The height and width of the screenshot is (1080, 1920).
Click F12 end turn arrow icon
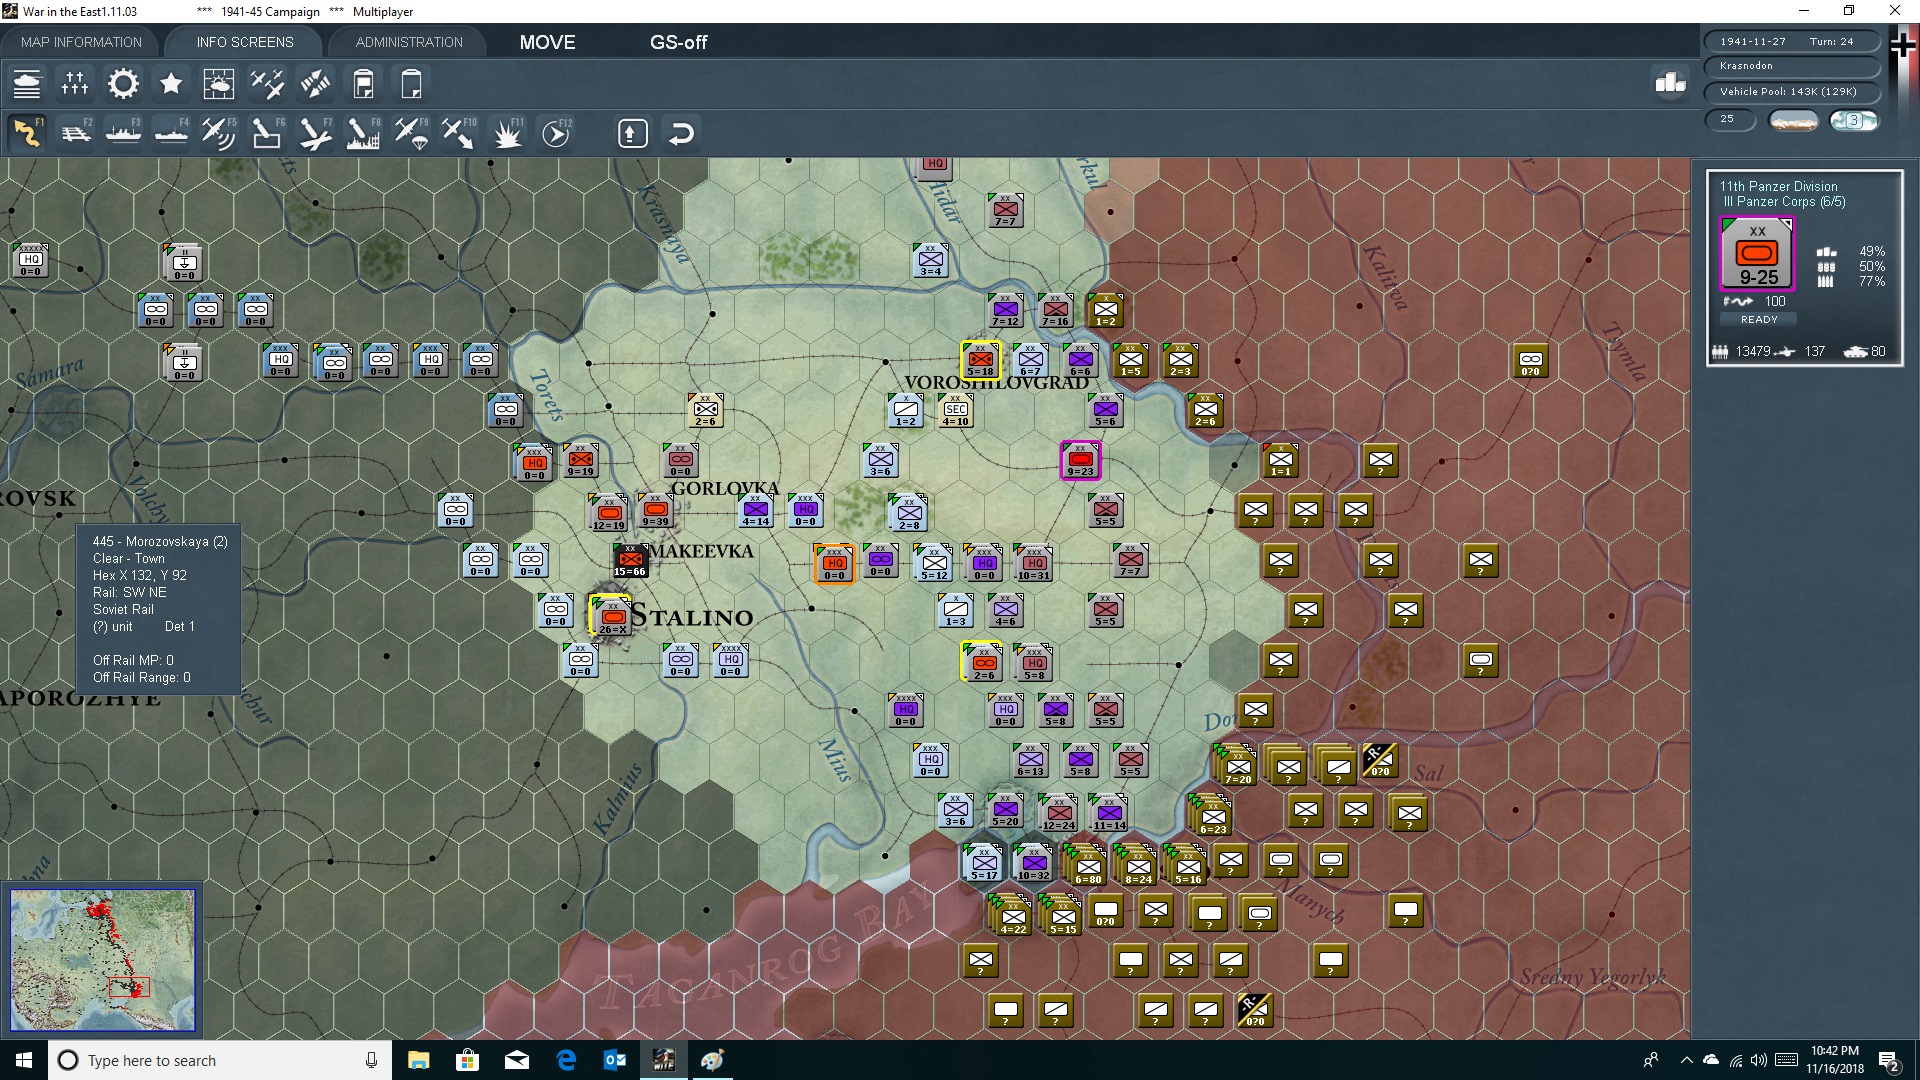(x=556, y=133)
